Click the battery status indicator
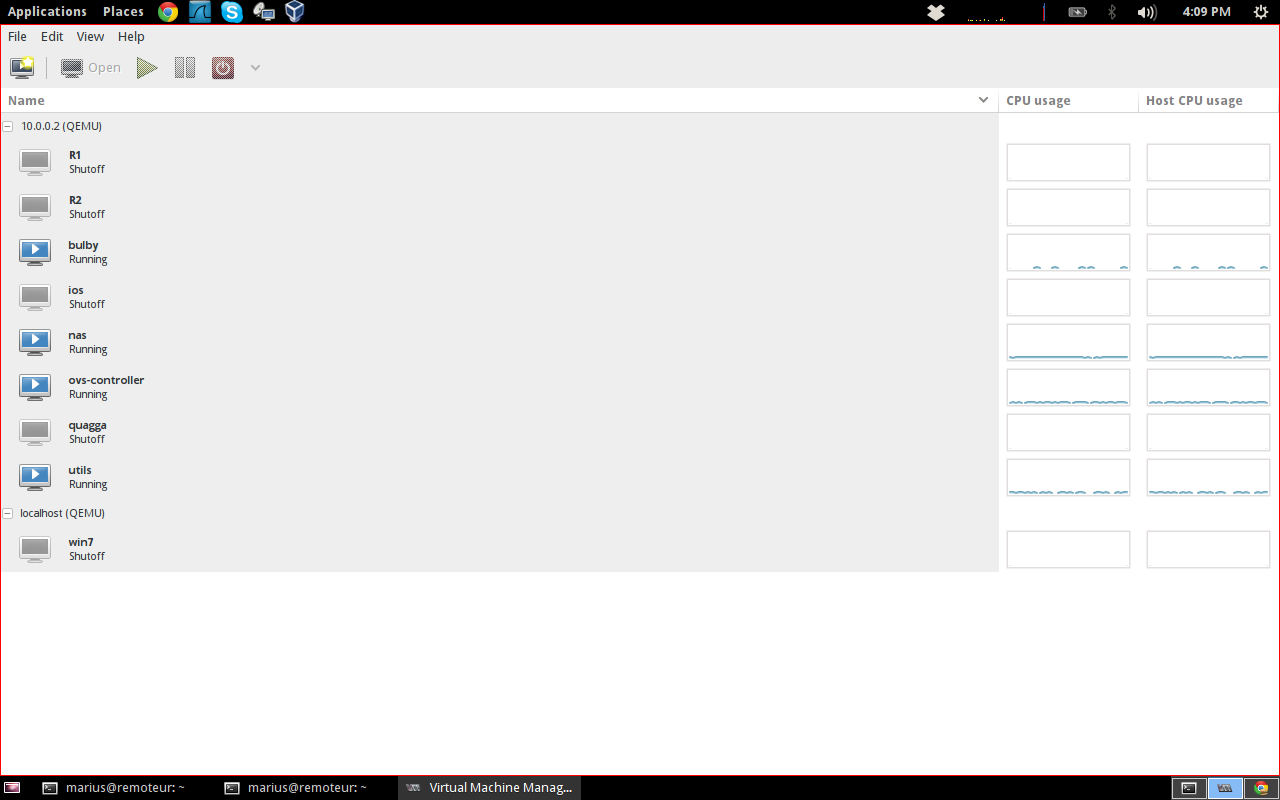Image resolution: width=1280 pixels, height=800 pixels. [1077, 12]
